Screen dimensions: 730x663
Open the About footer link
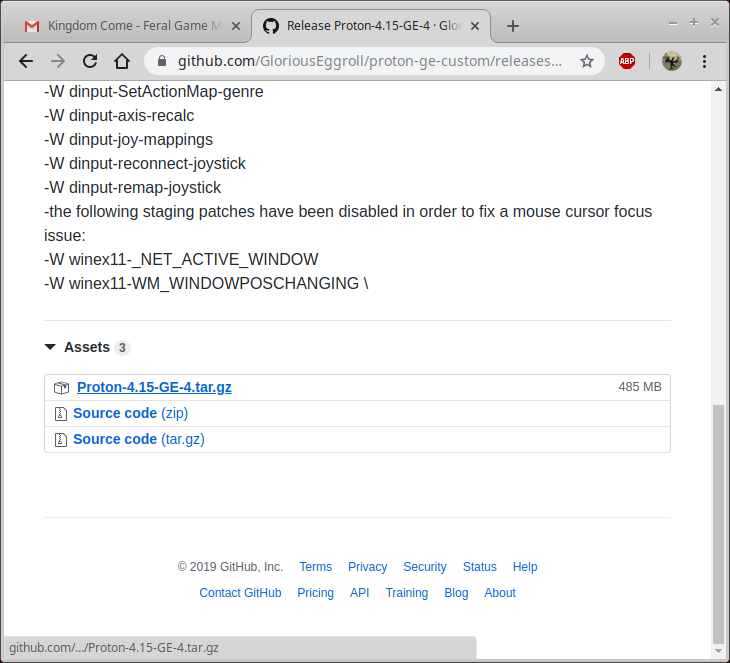coord(500,593)
